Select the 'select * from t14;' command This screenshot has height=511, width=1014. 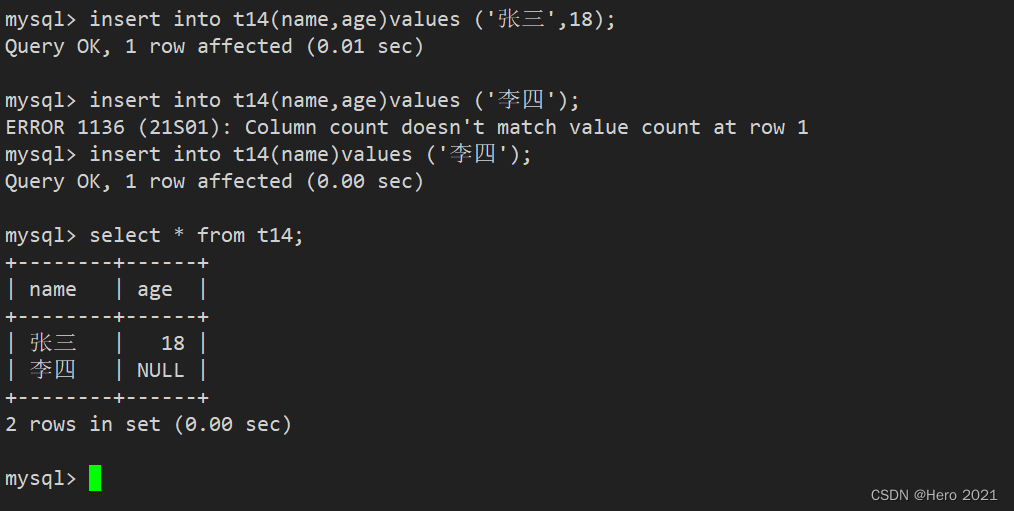click(x=196, y=235)
